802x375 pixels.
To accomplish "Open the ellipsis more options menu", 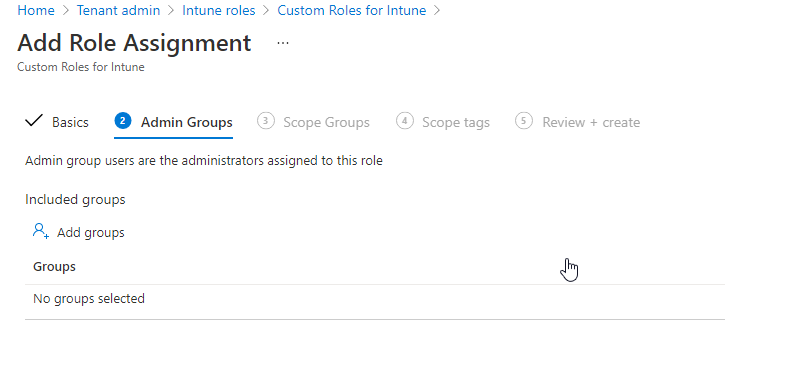I will click(x=283, y=43).
